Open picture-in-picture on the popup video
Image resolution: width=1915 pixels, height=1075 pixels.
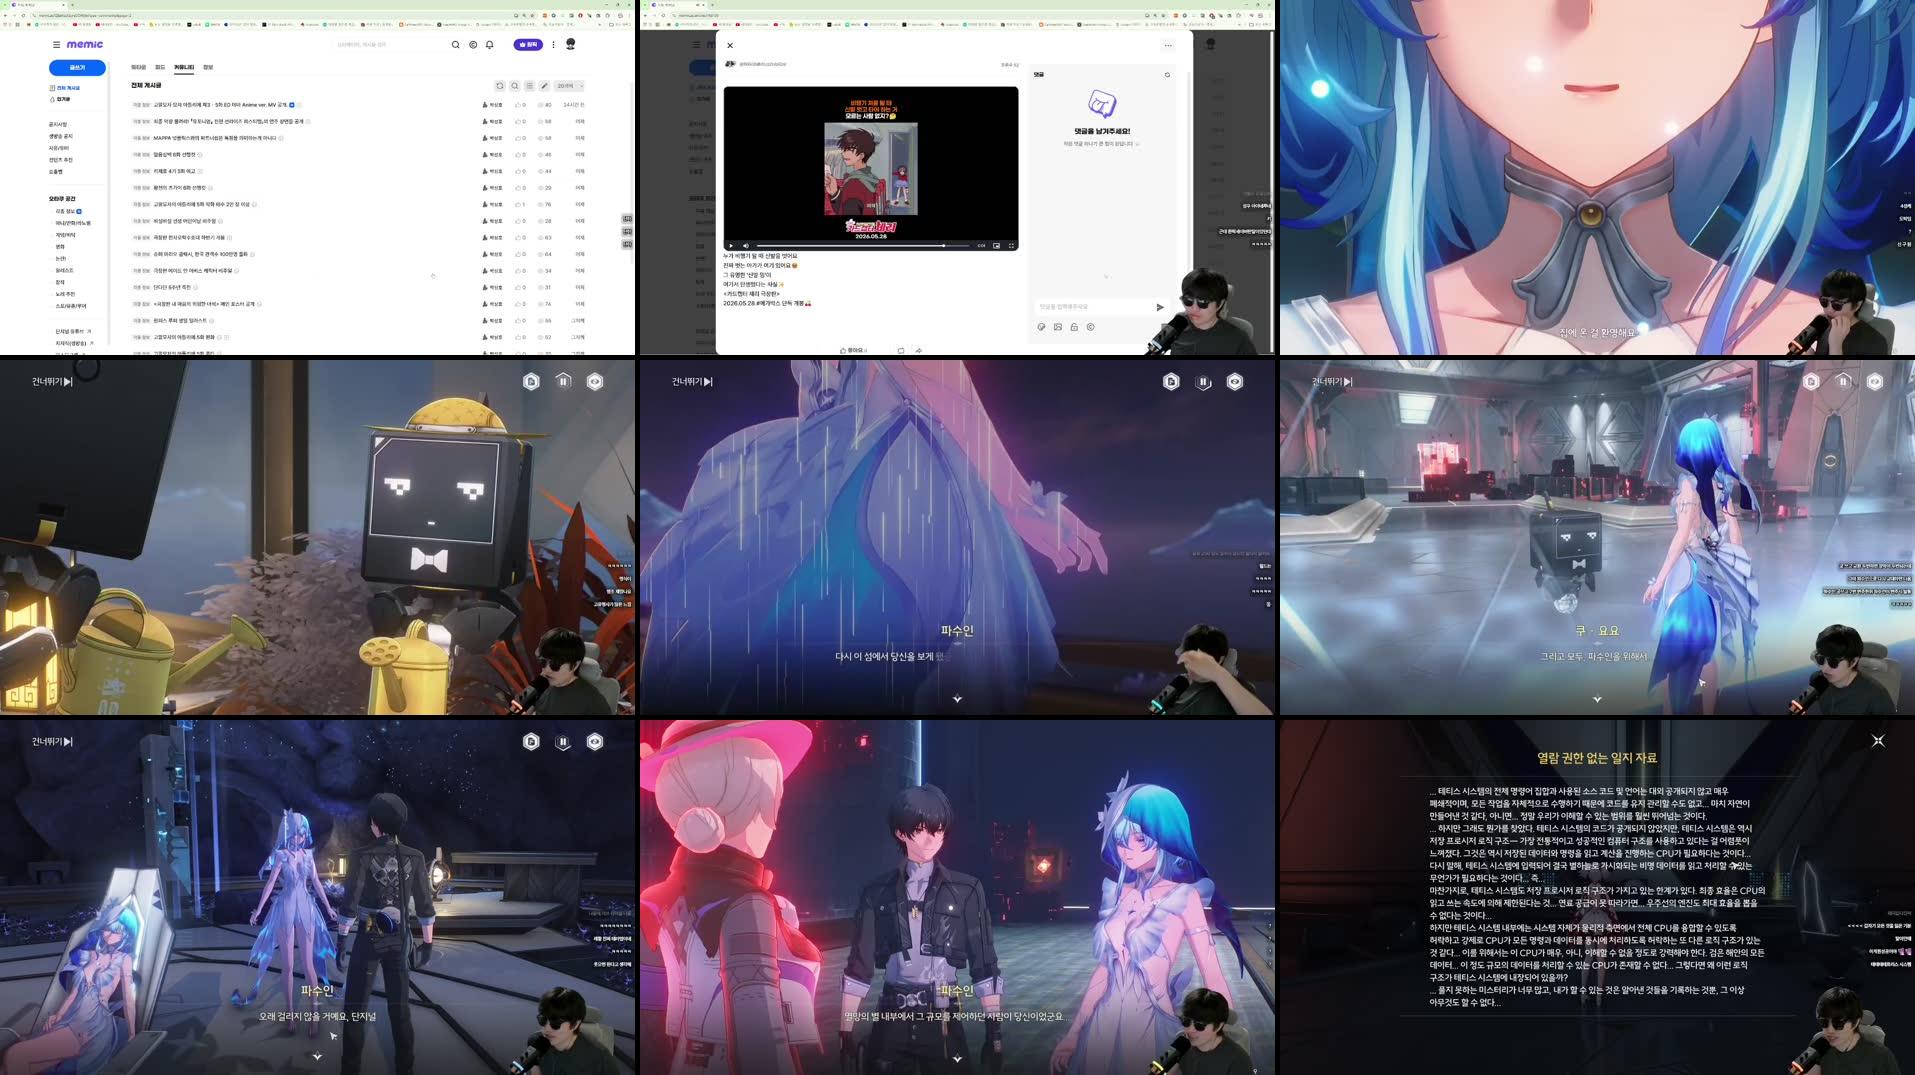996,245
